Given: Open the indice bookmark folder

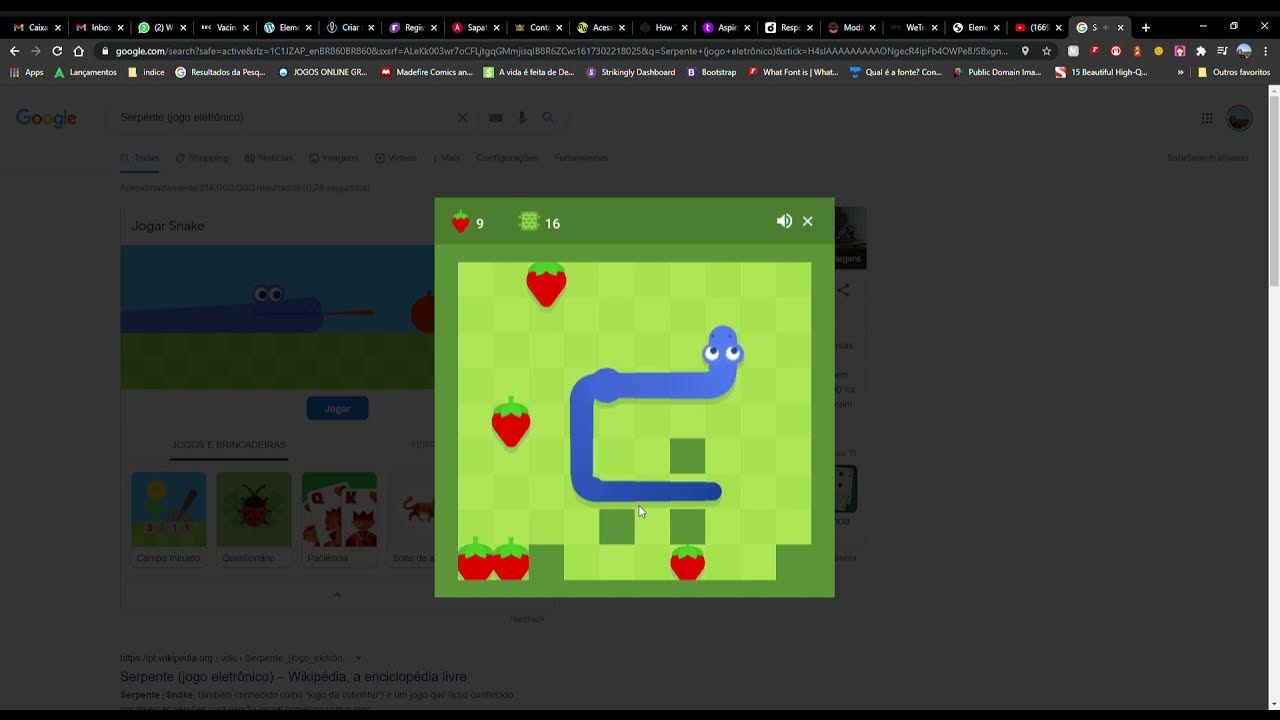Looking at the screenshot, I should coord(146,72).
